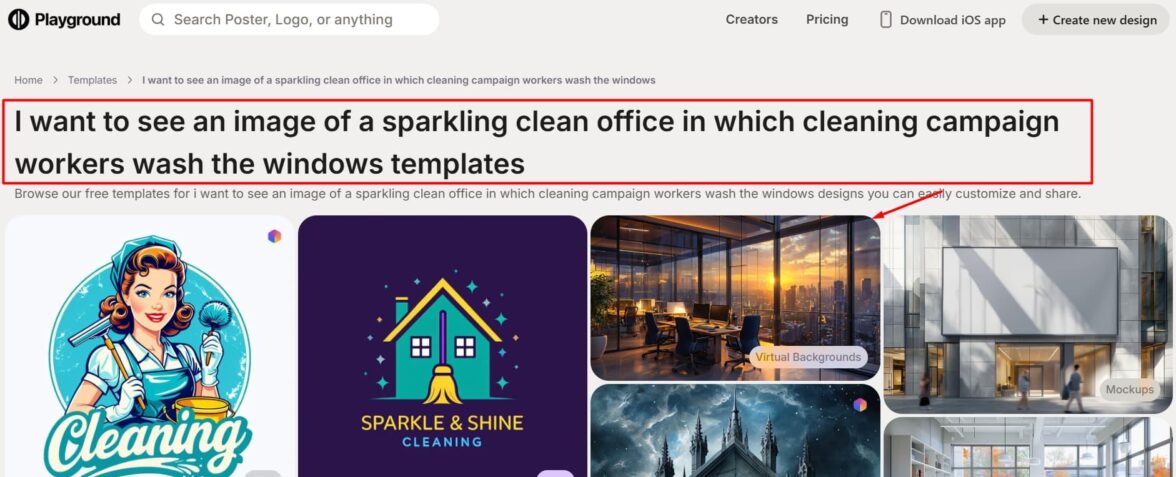The image size is (1176, 477).
Task: Click the Virtual Backgrounds tag
Action: (808, 357)
